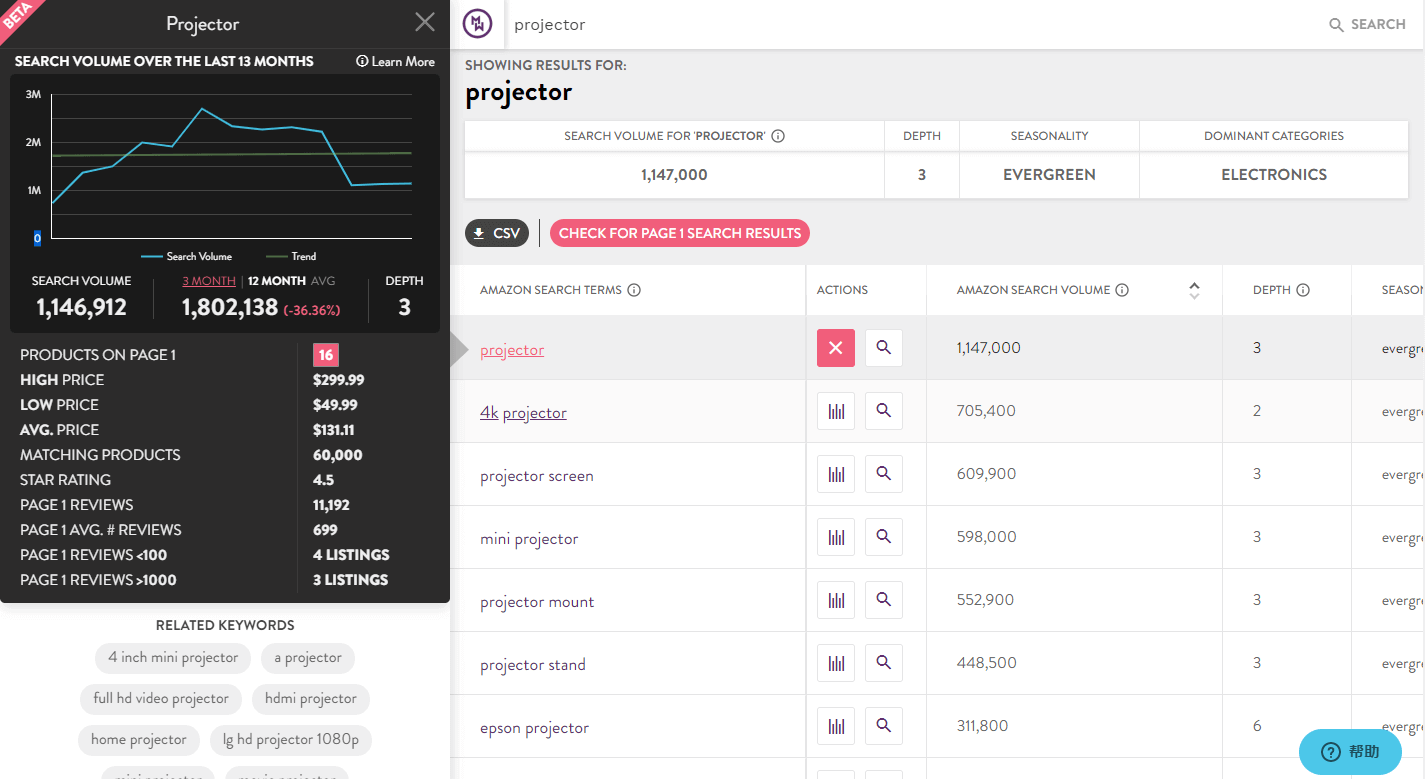Click the EVERGREEN seasonality value
Image resolution: width=1425 pixels, height=779 pixels.
(1049, 175)
